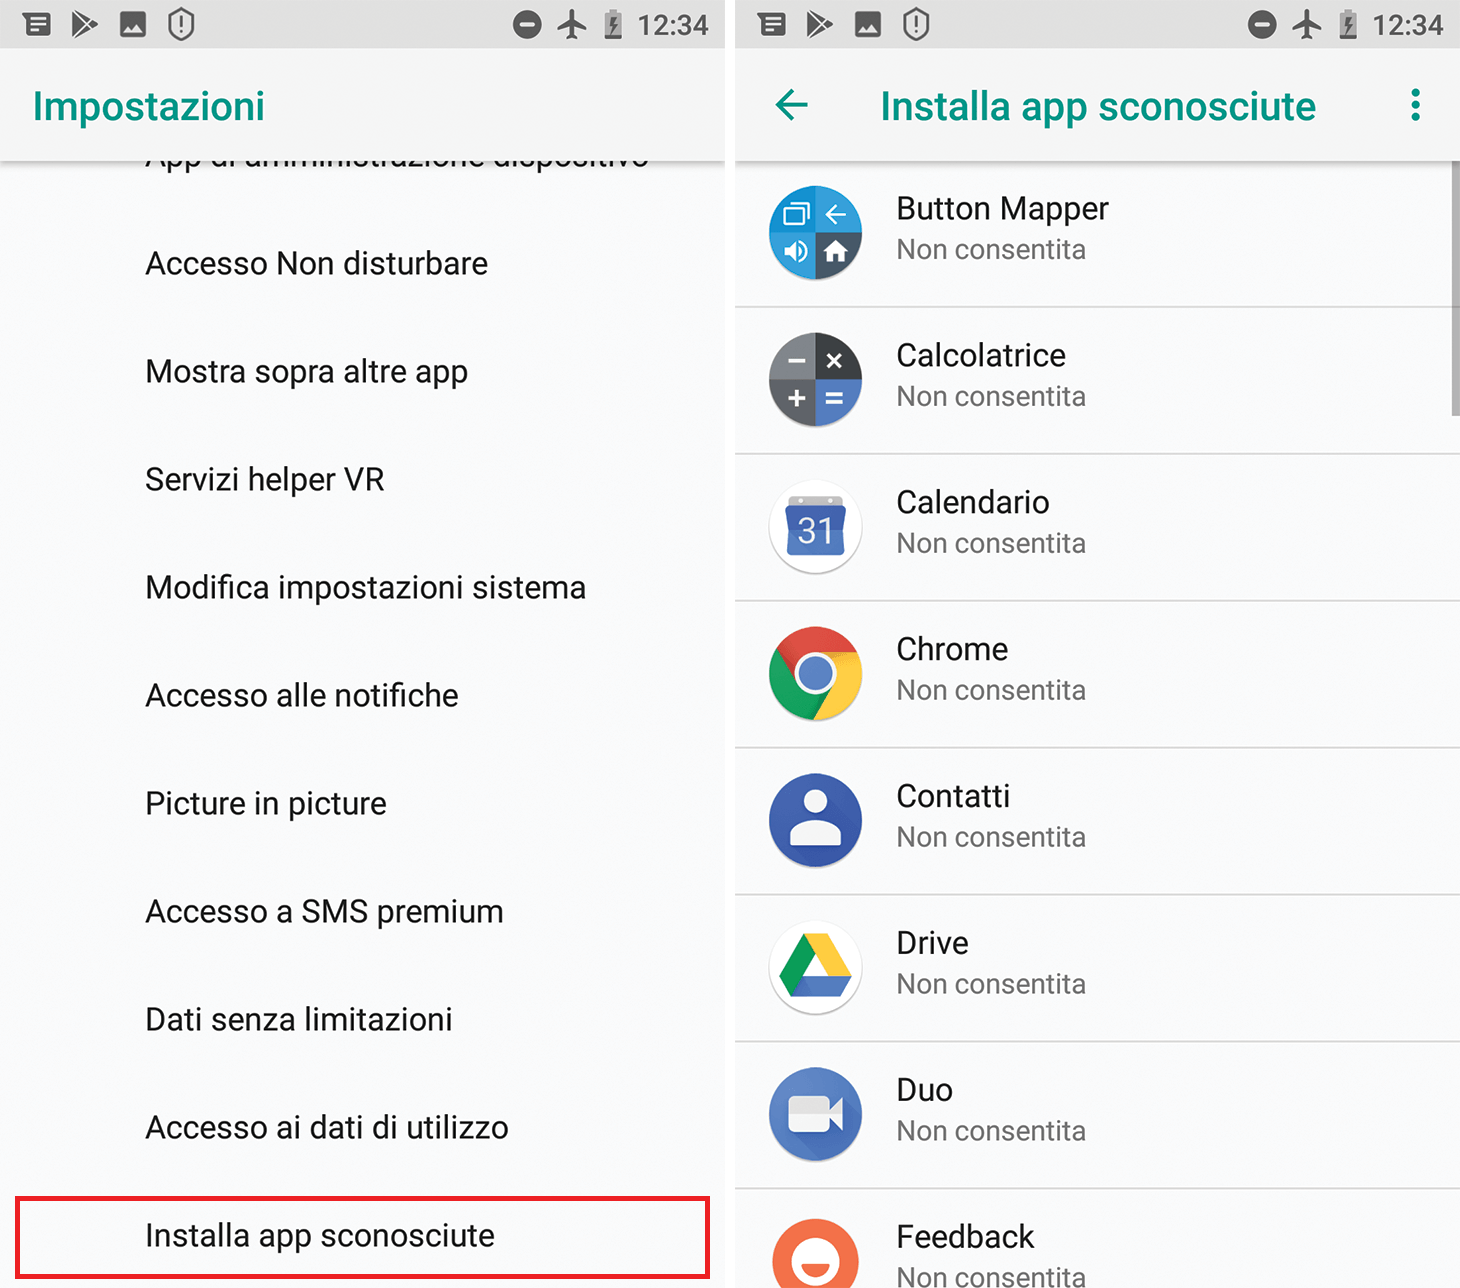The height and width of the screenshot is (1288, 1460).
Task: Tap the airplane mode icon in left status bar
Action: click(x=572, y=24)
